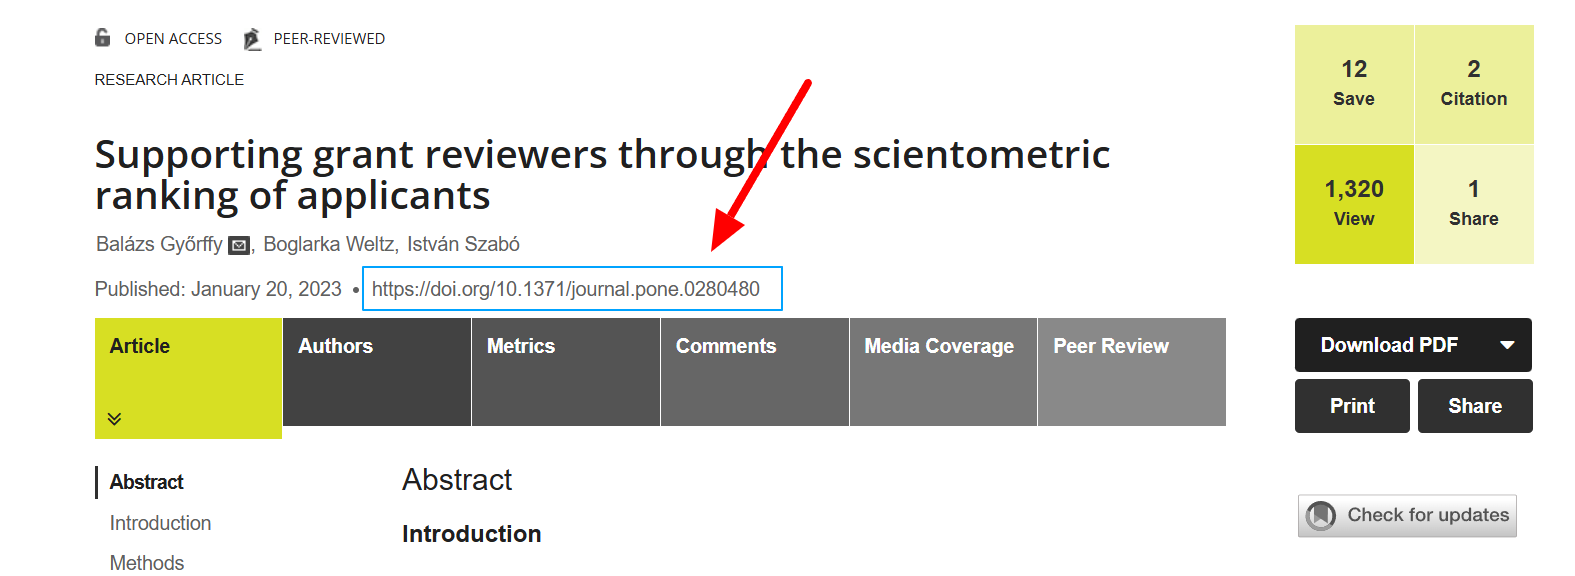Click the email envelope icon beside Balázs Győrffy
This screenshot has height=576, width=1575.
(x=239, y=245)
